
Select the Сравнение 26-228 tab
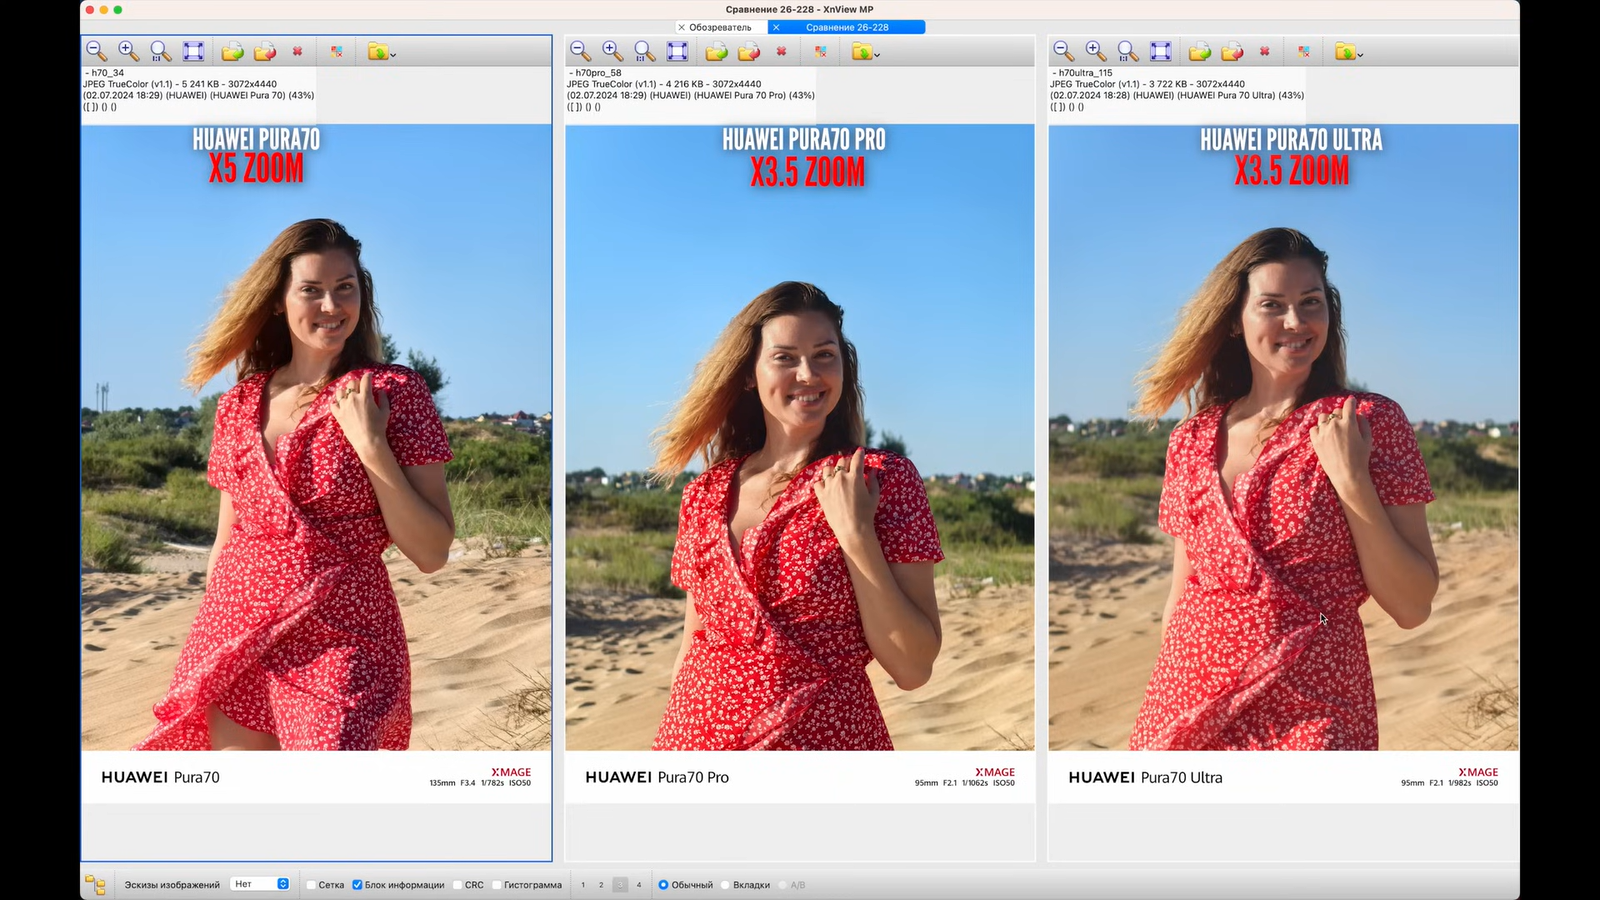[x=847, y=27]
